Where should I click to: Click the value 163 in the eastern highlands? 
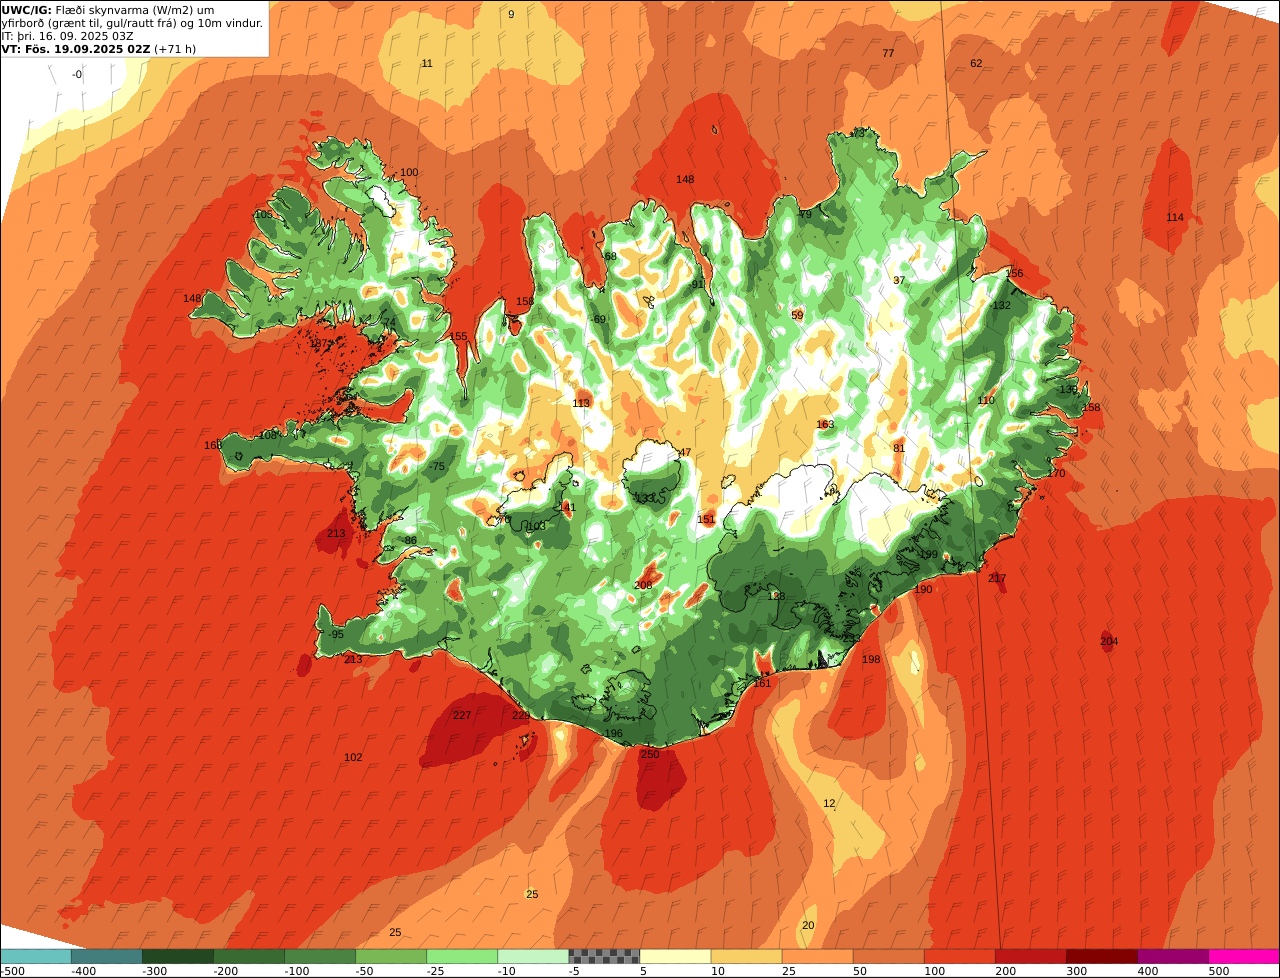point(825,425)
